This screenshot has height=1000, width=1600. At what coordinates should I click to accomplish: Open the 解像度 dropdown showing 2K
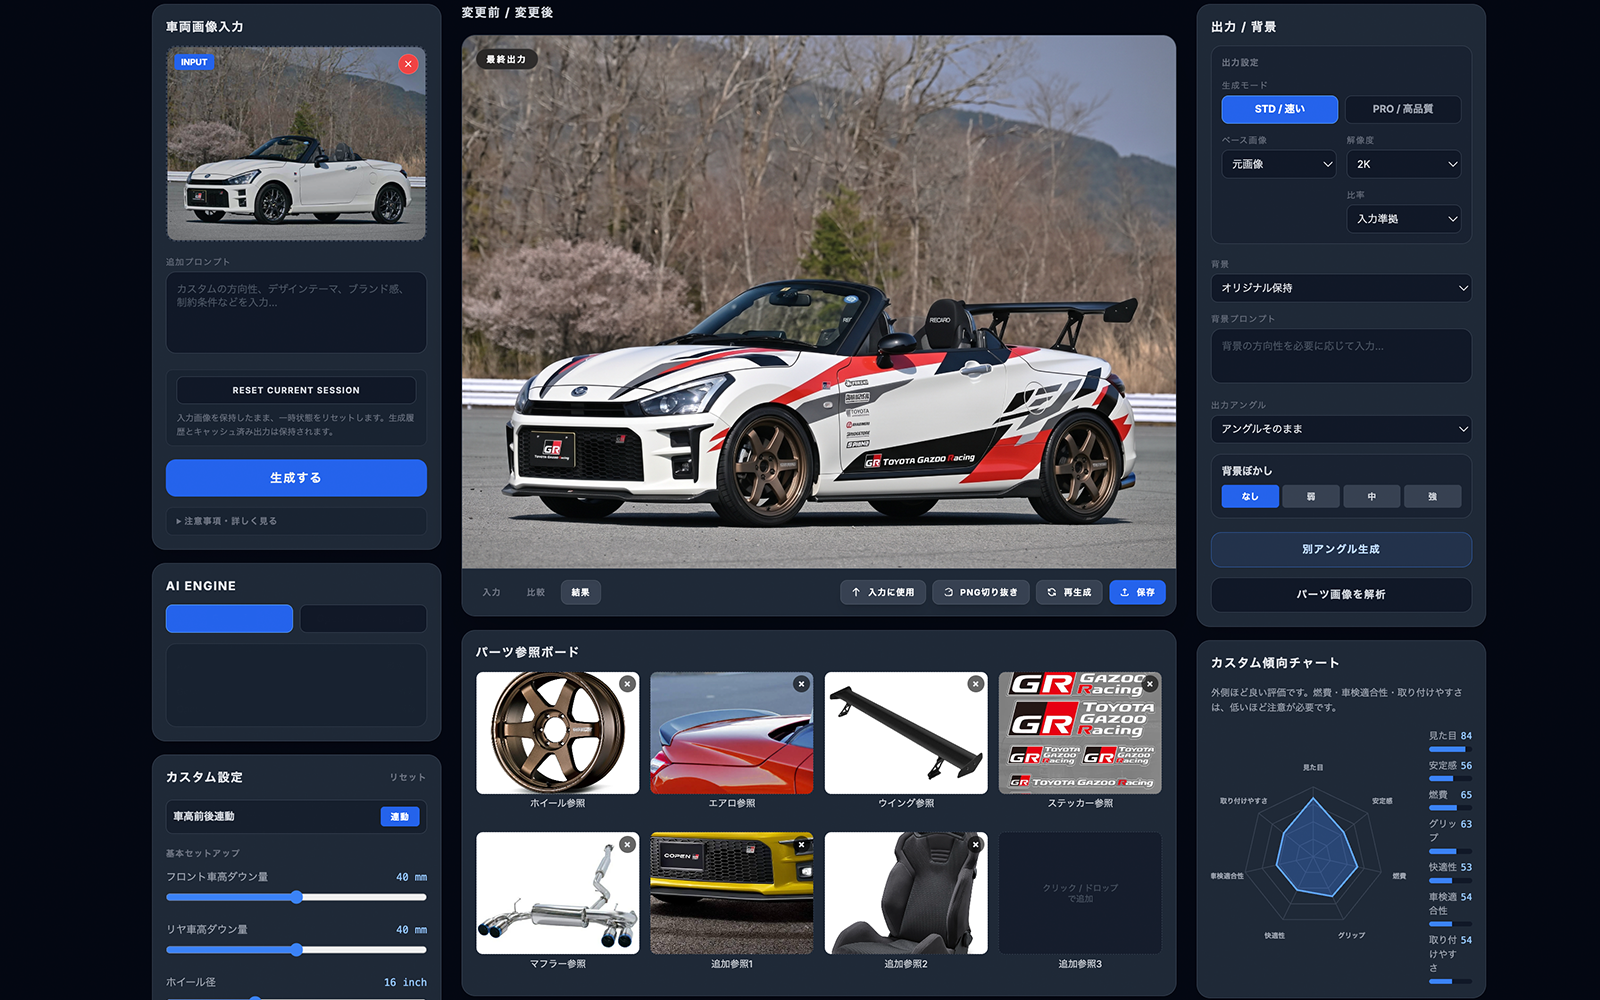pos(1404,164)
